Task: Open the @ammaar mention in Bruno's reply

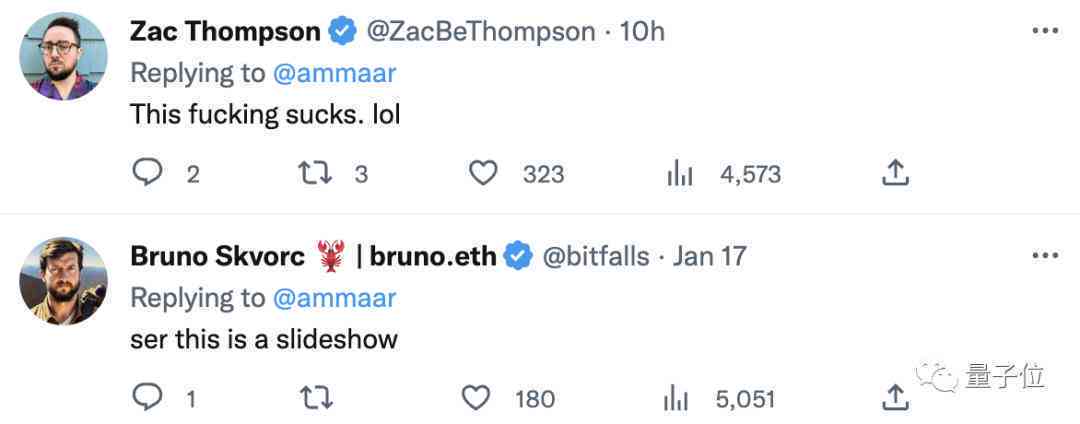Action: pyautogui.click(x=335, y=298)
